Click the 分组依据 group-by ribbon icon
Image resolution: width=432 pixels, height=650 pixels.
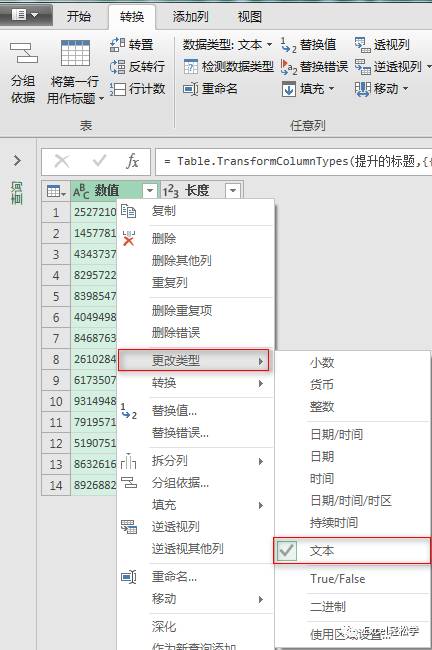[23, 53]
